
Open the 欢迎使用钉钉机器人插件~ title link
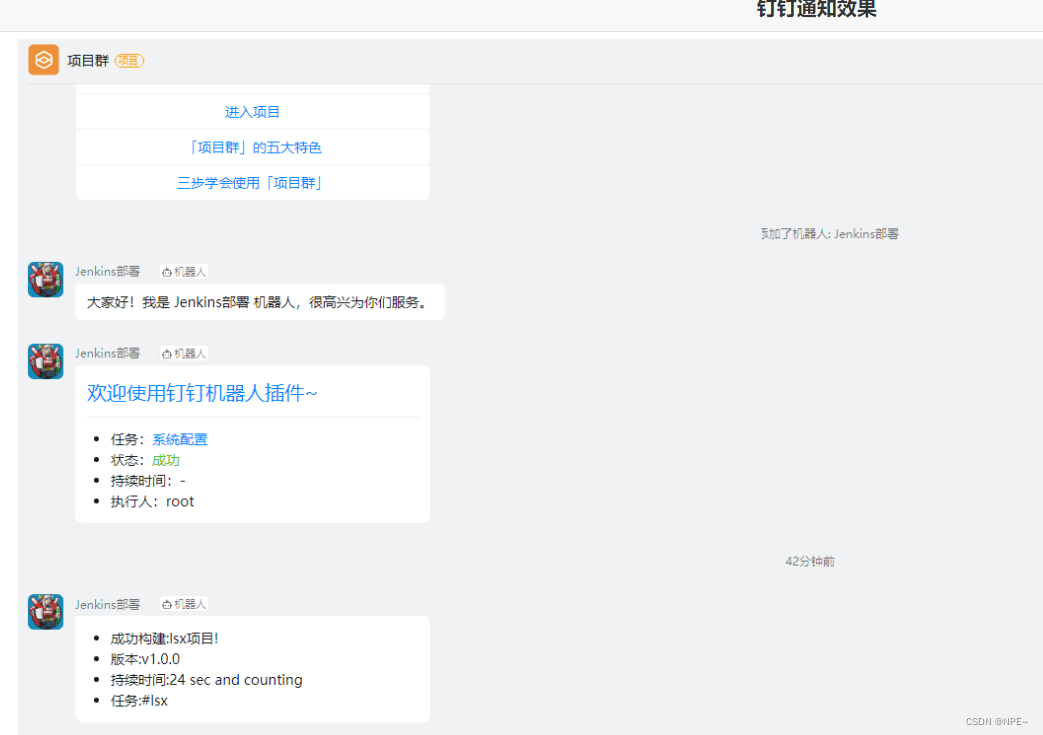[x=202, y=392]
